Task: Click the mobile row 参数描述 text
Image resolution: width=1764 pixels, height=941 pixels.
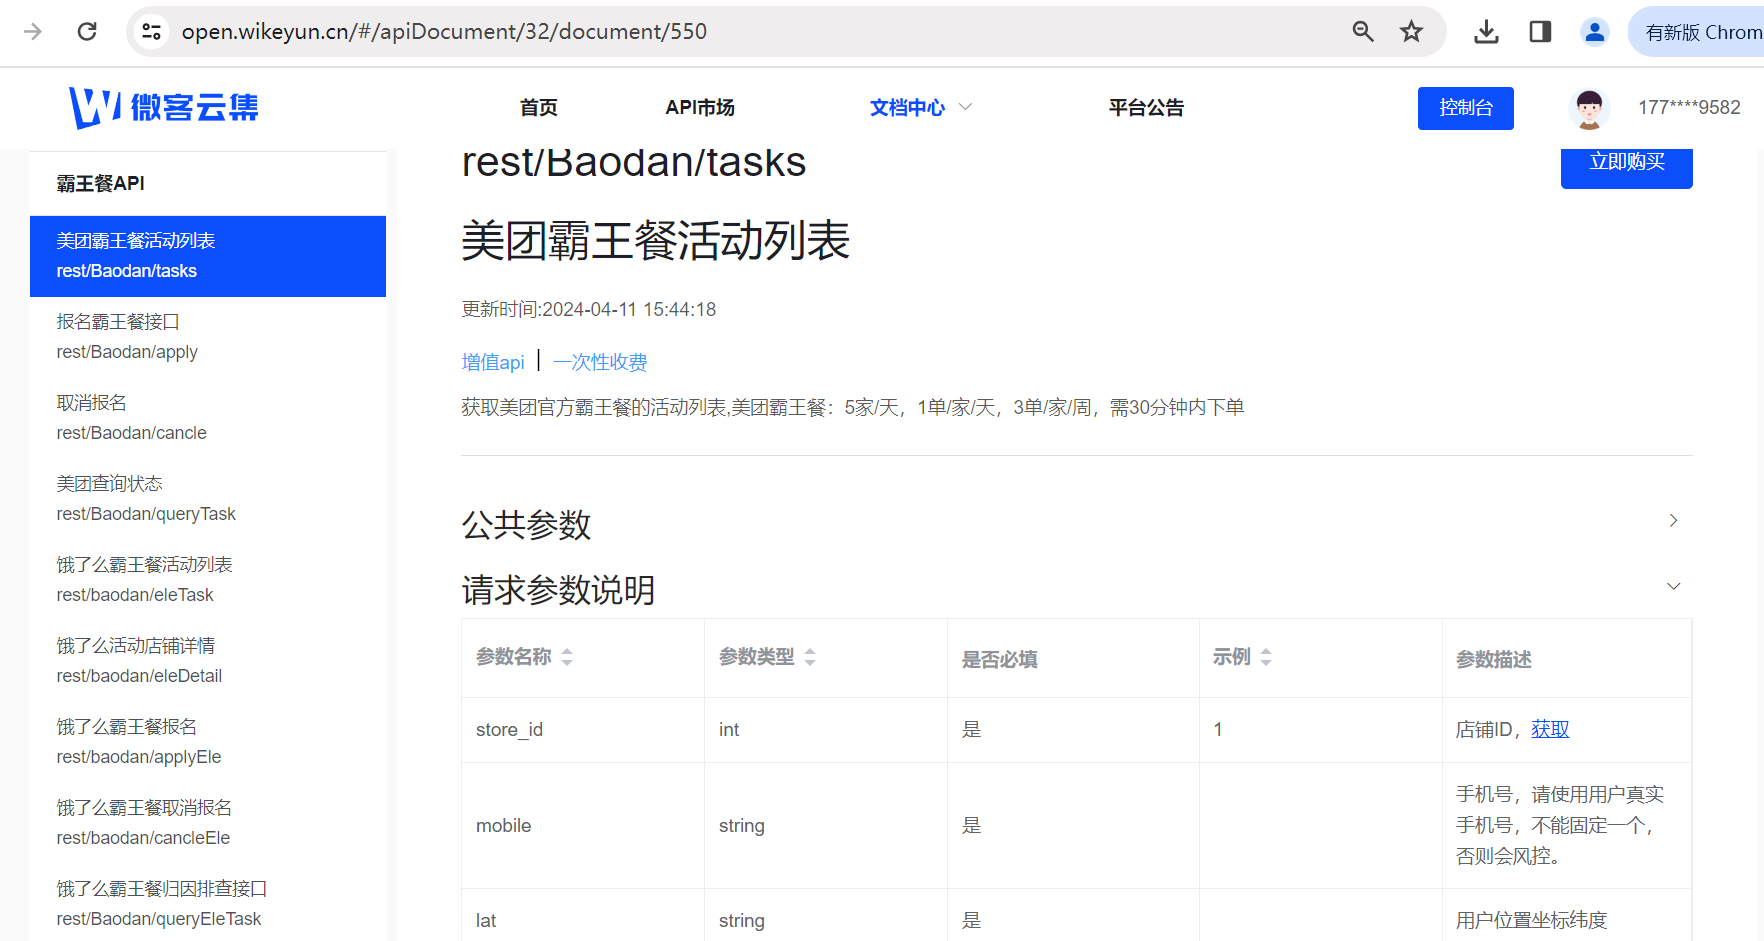Action: [x=1559, y=825]
